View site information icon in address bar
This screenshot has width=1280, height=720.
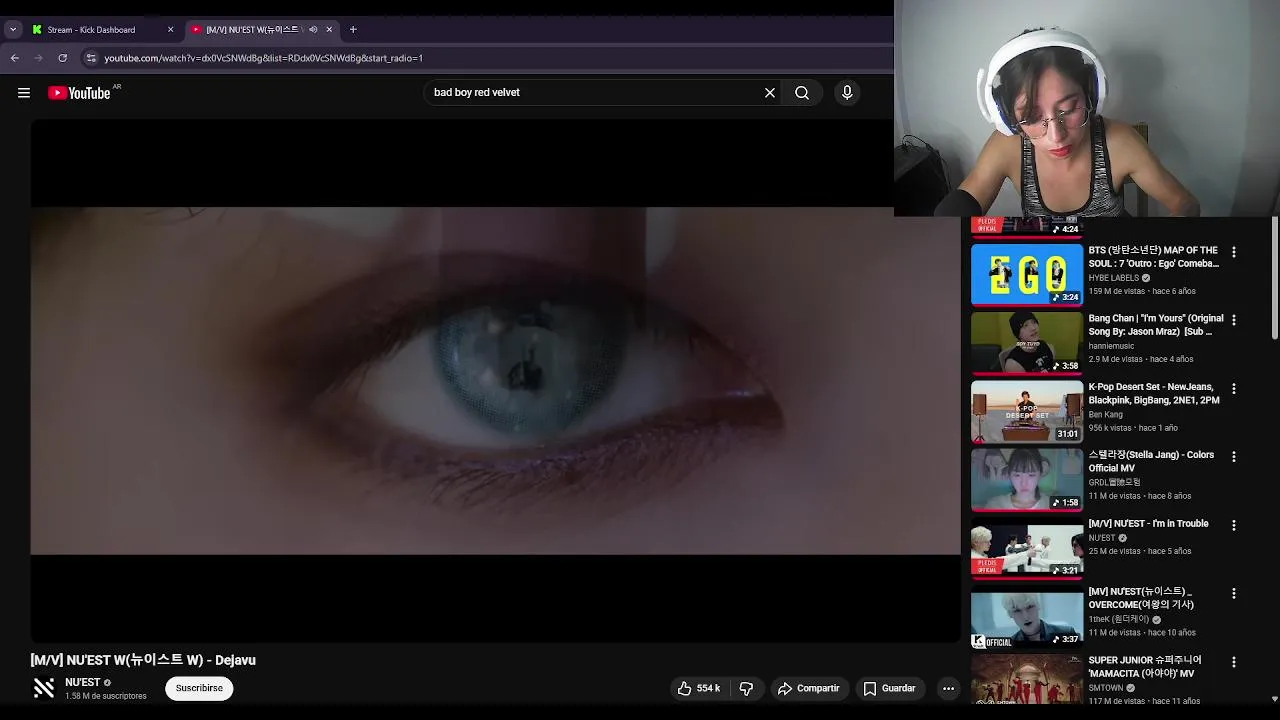click(91, 58)
